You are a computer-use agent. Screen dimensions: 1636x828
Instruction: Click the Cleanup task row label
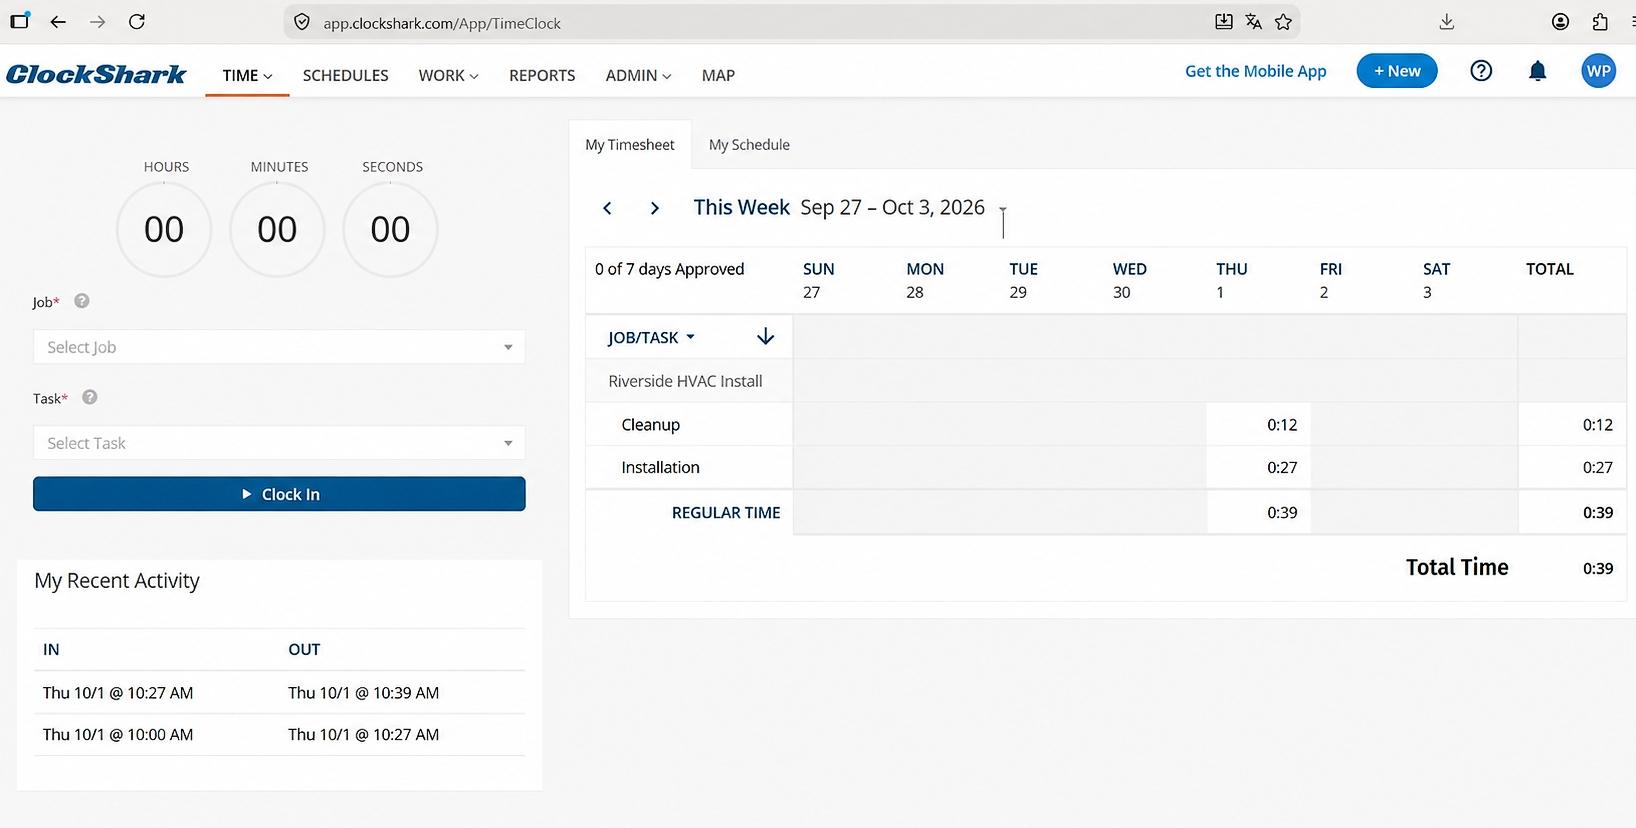pyautogui.click(x=650, y=425)
